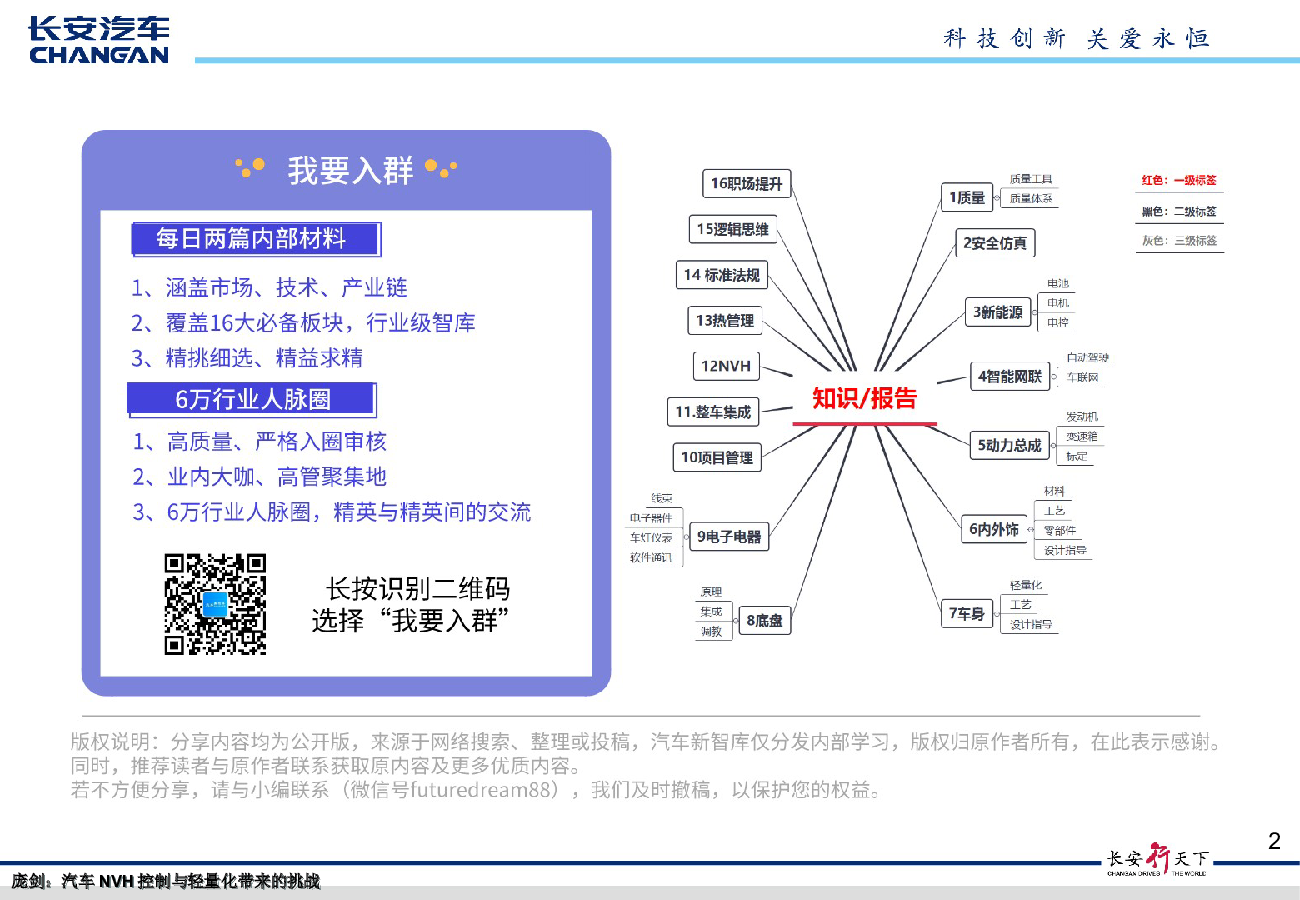Click the 零部件 sub-node

click(x=1059, y=530)
